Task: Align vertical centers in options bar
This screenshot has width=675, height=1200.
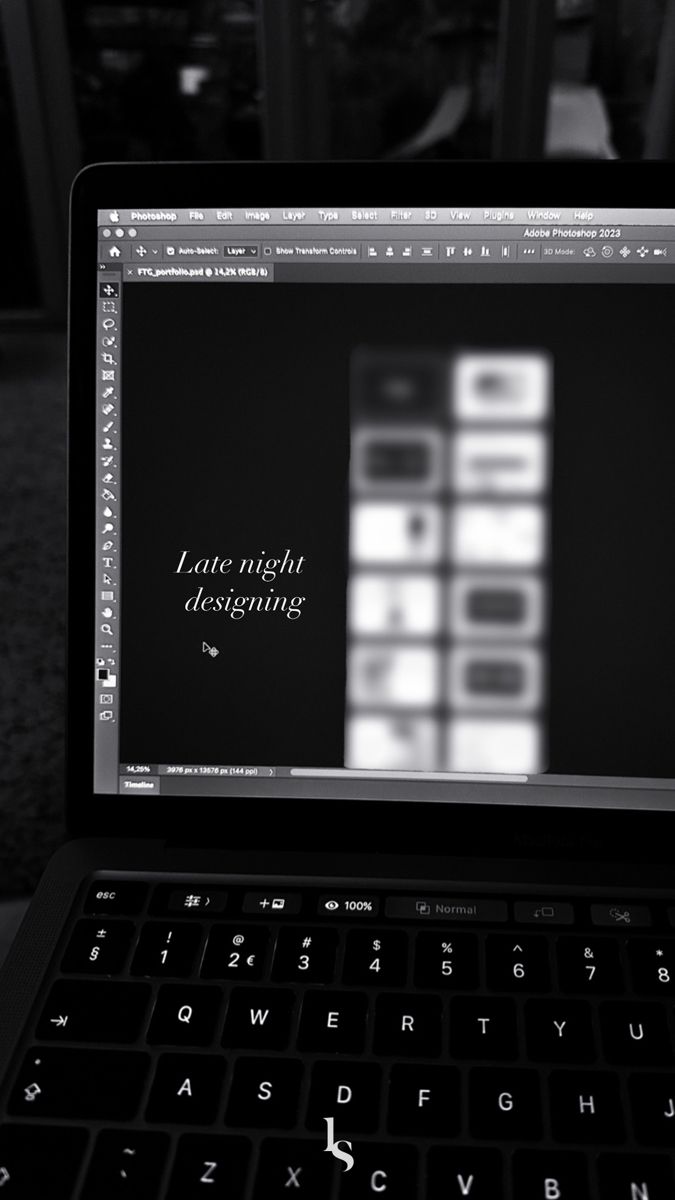Action: pyautogui.click(x=468, y=252)
